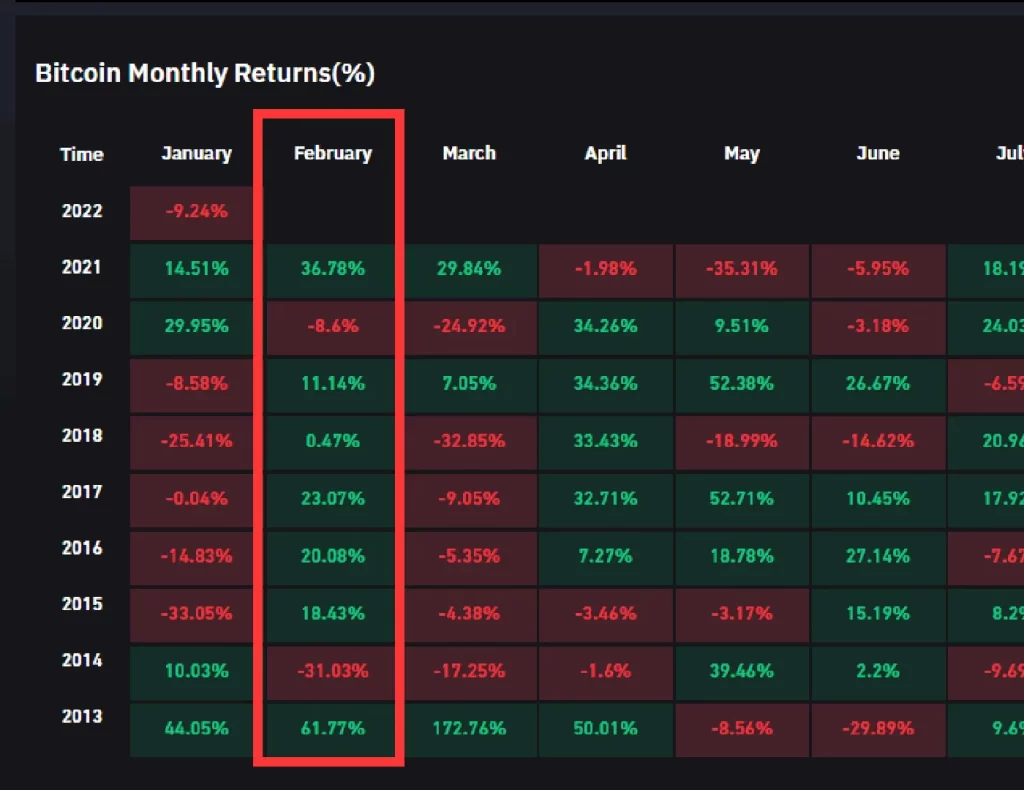
Task: Select the 2017 April 32.71% cell
Action: pyautogui.click(x=605, y=500)
